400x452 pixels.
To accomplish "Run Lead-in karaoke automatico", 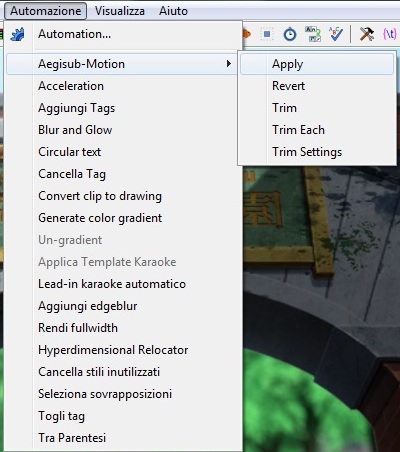I will (x=124, y=284).
